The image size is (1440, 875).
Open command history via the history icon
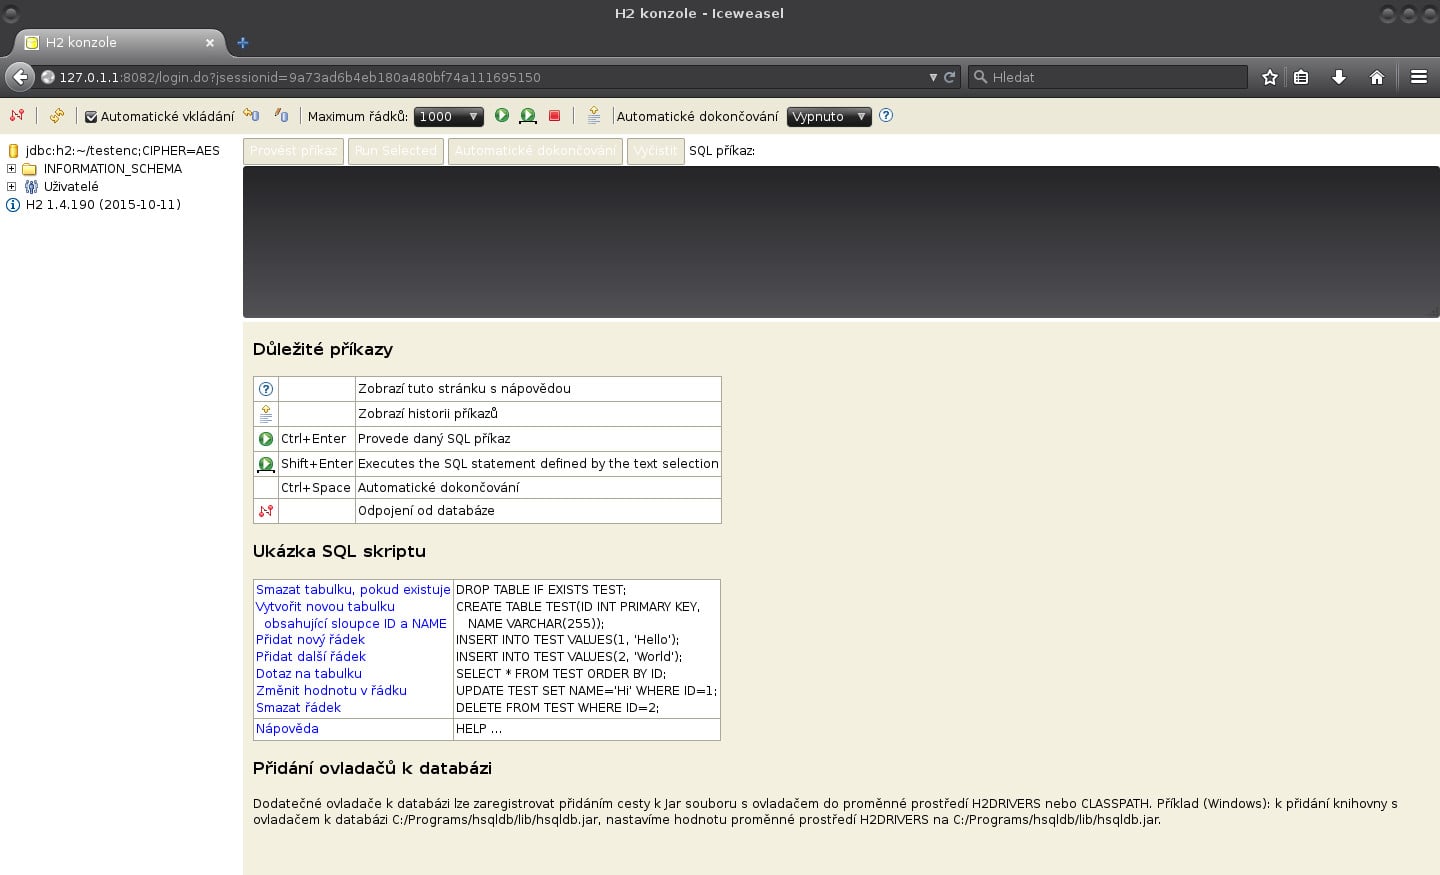click(593, 116)
